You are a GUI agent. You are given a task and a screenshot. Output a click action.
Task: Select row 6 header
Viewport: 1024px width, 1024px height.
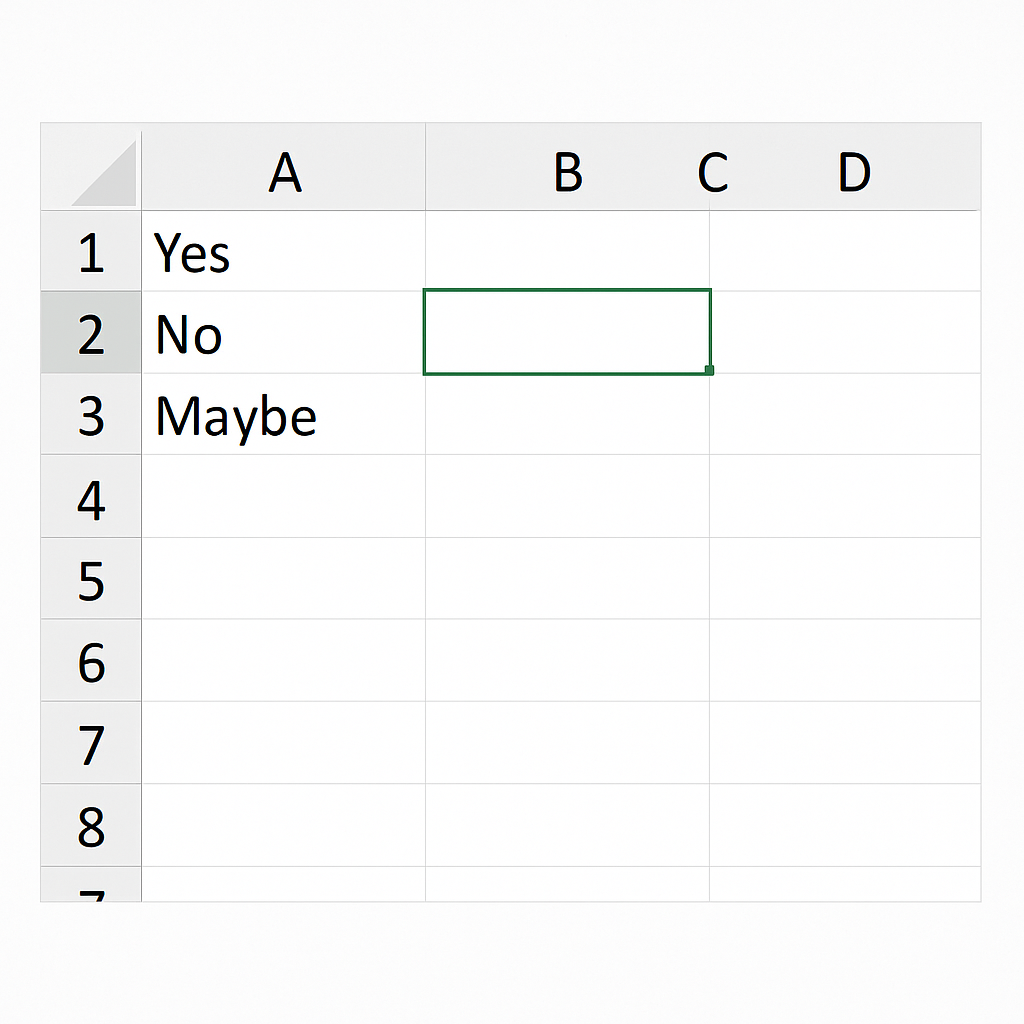point(91,661)
